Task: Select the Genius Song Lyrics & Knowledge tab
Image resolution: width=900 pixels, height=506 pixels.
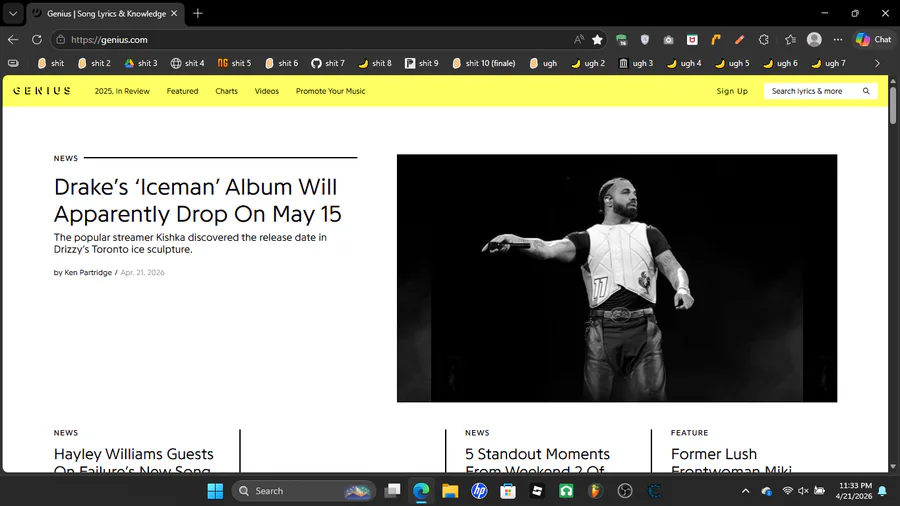Action: point(106,13)
